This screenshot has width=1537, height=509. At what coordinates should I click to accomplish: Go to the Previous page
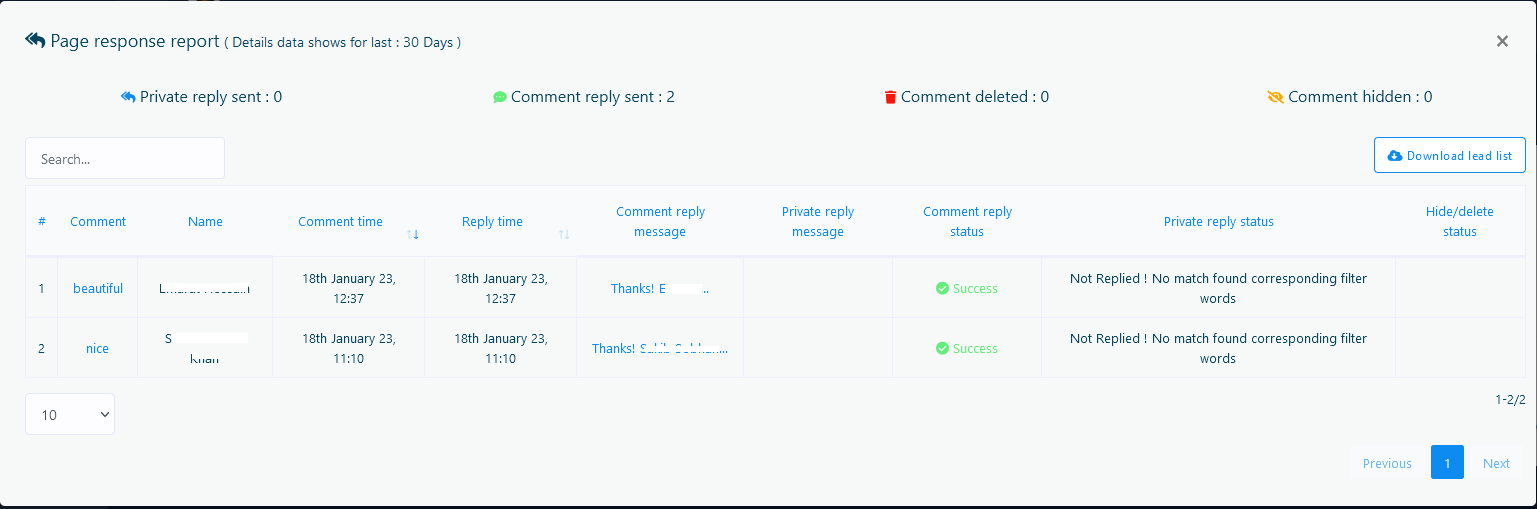click(x=1387, y=463)
